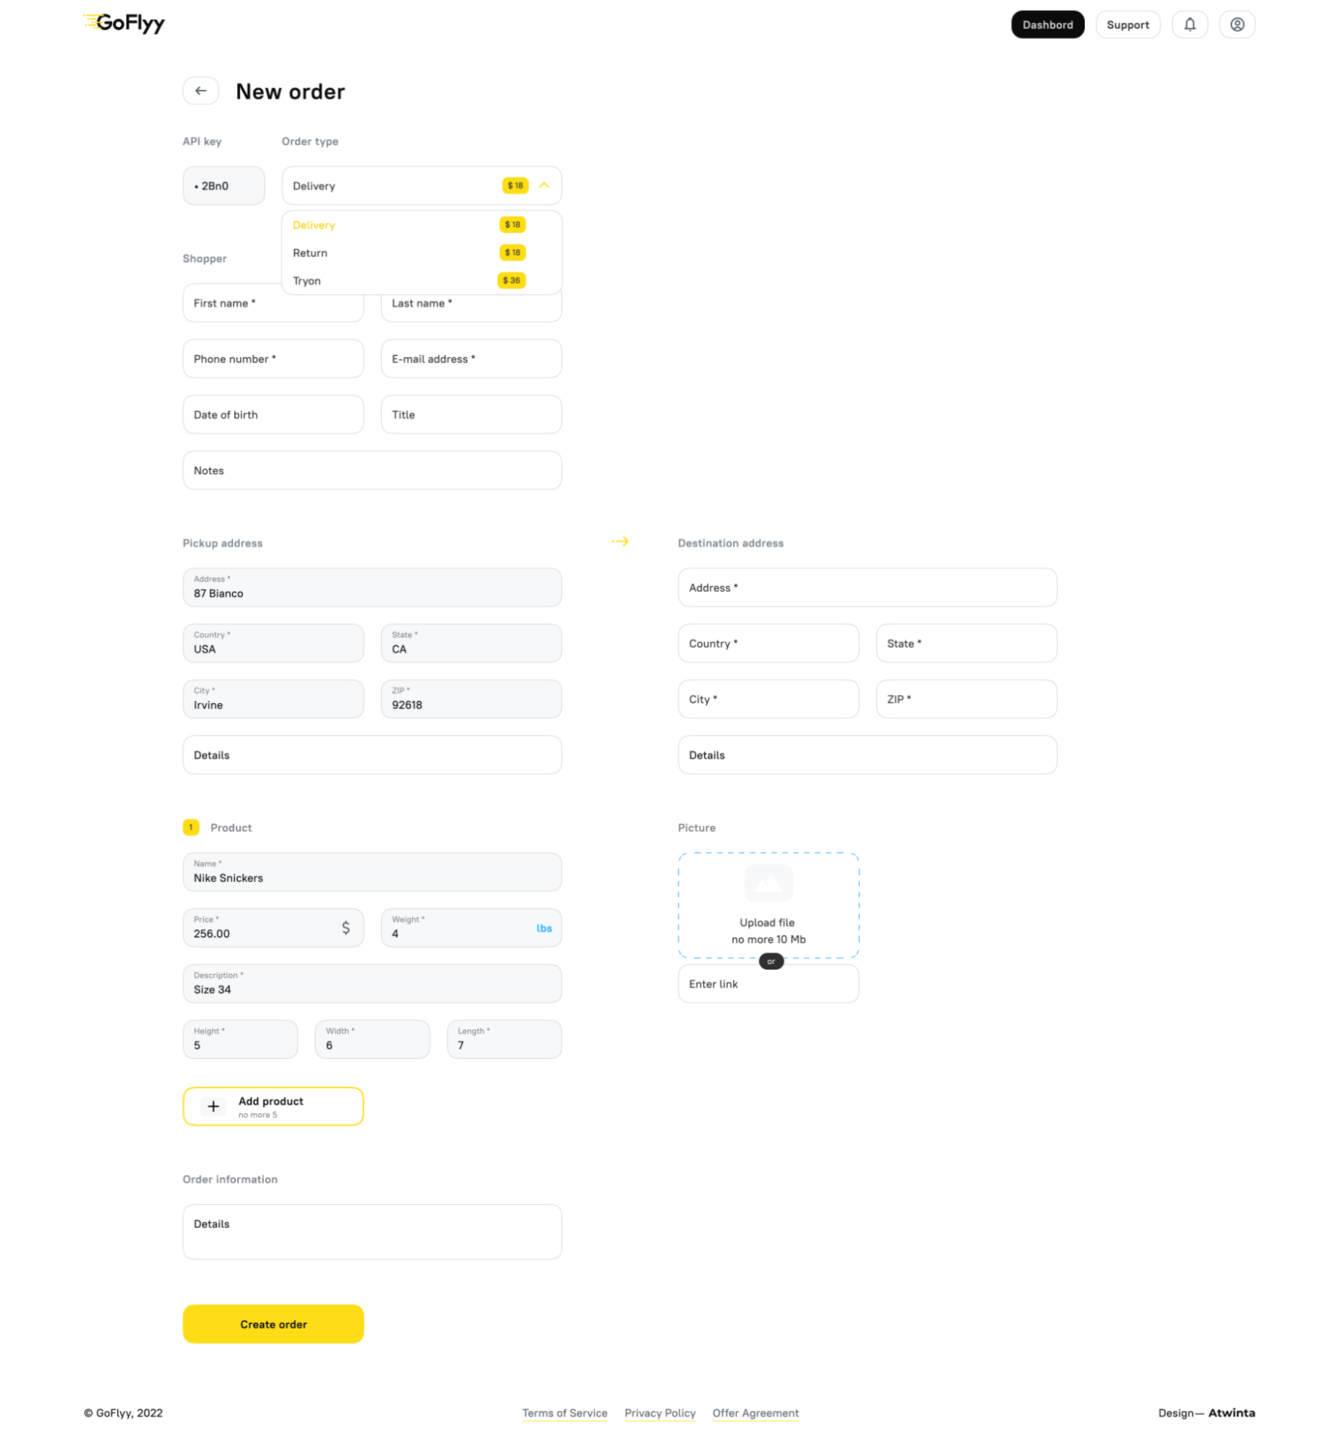The height and width of the screenshot is (1437, 1340).
Task: Click the dollar sign in Price field
Action: [x=346, y=928]
